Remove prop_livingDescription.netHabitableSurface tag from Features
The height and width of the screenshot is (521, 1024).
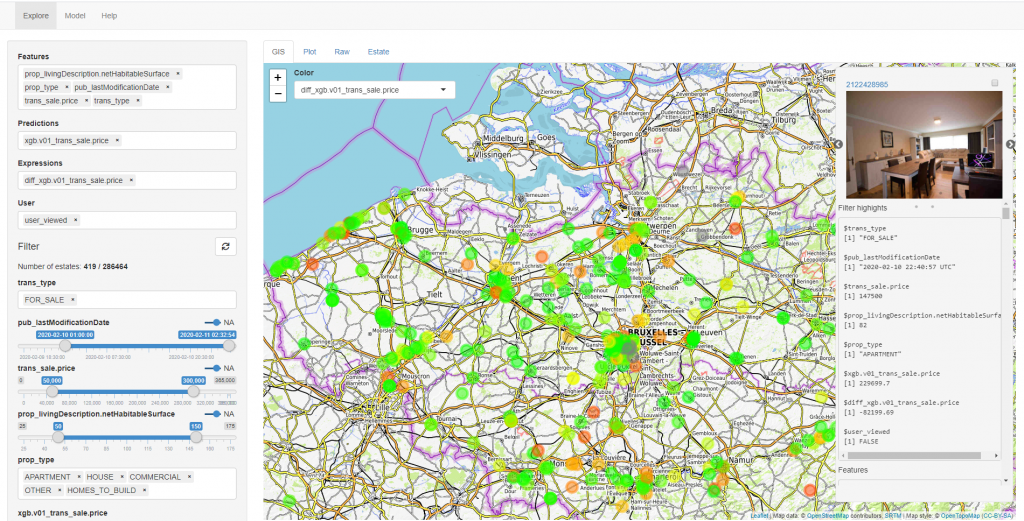point(178,74)
